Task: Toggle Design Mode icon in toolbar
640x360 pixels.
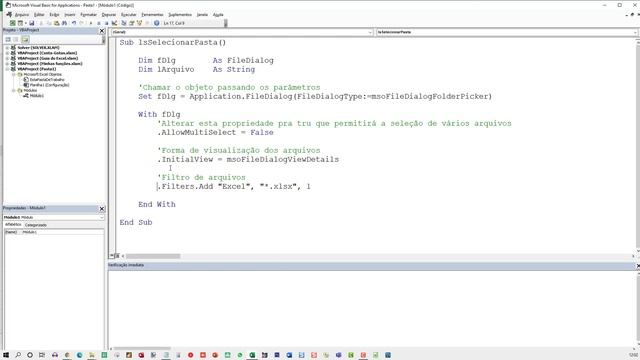Action: [x=114, y=23]
